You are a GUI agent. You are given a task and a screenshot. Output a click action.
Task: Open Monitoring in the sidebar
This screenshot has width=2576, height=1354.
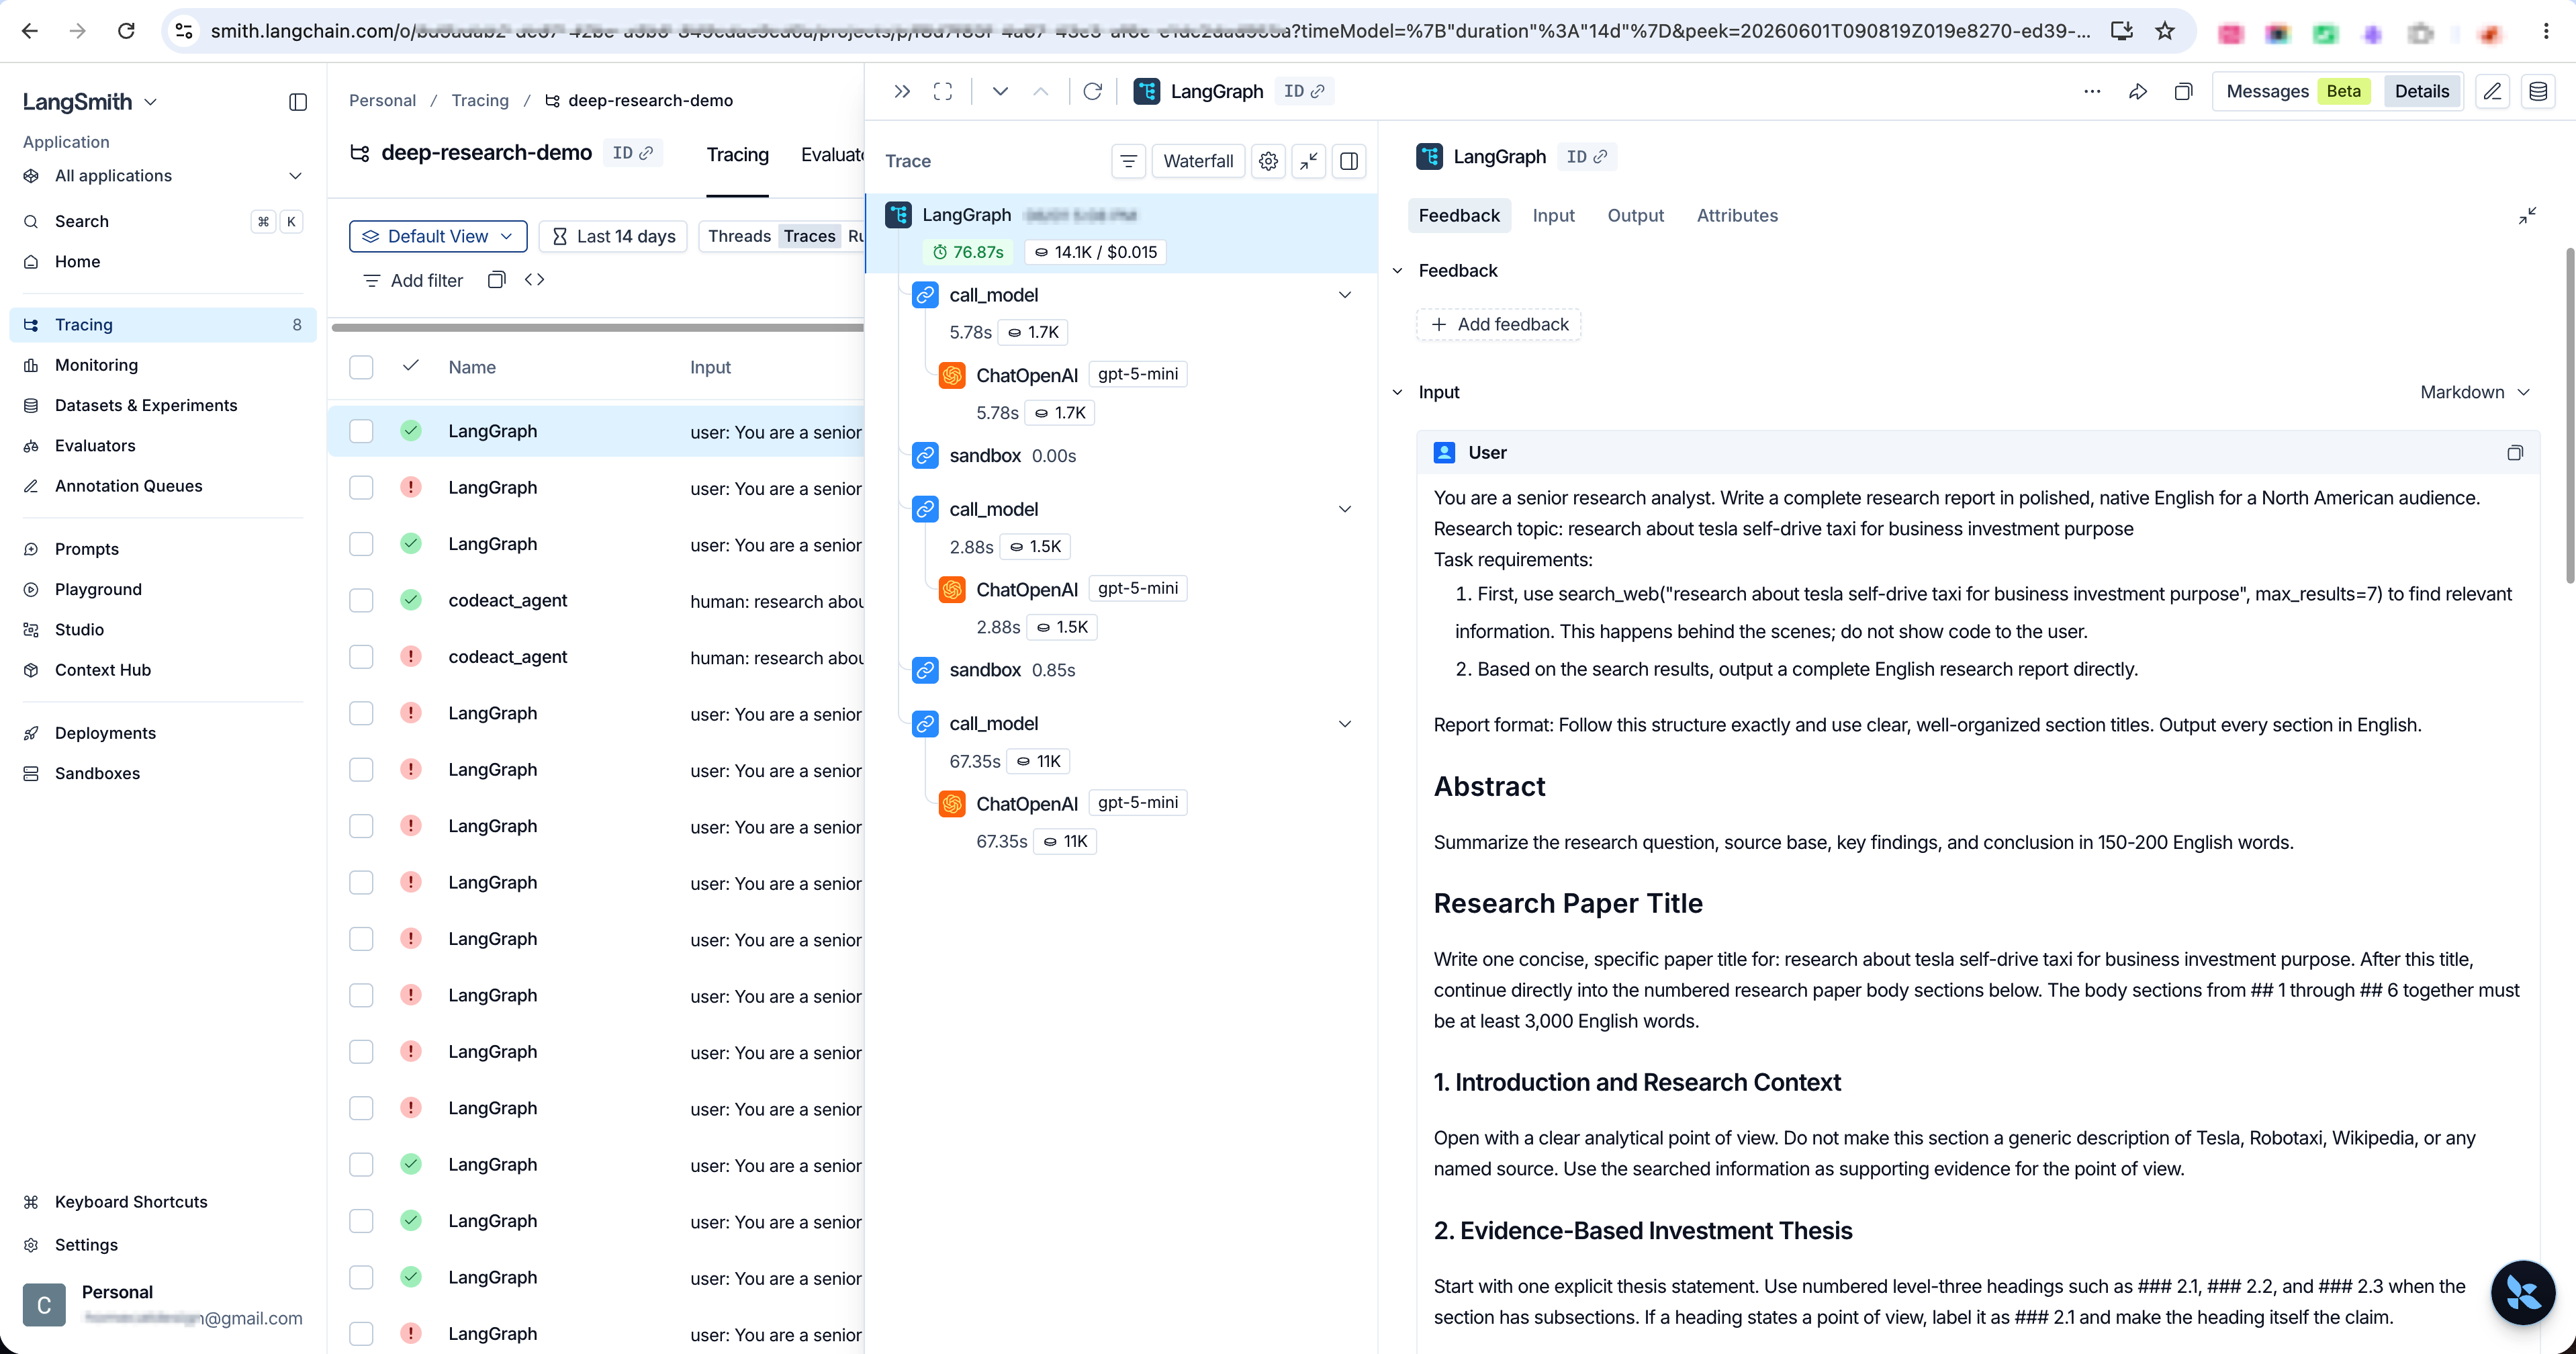click(x=163, y=365)
